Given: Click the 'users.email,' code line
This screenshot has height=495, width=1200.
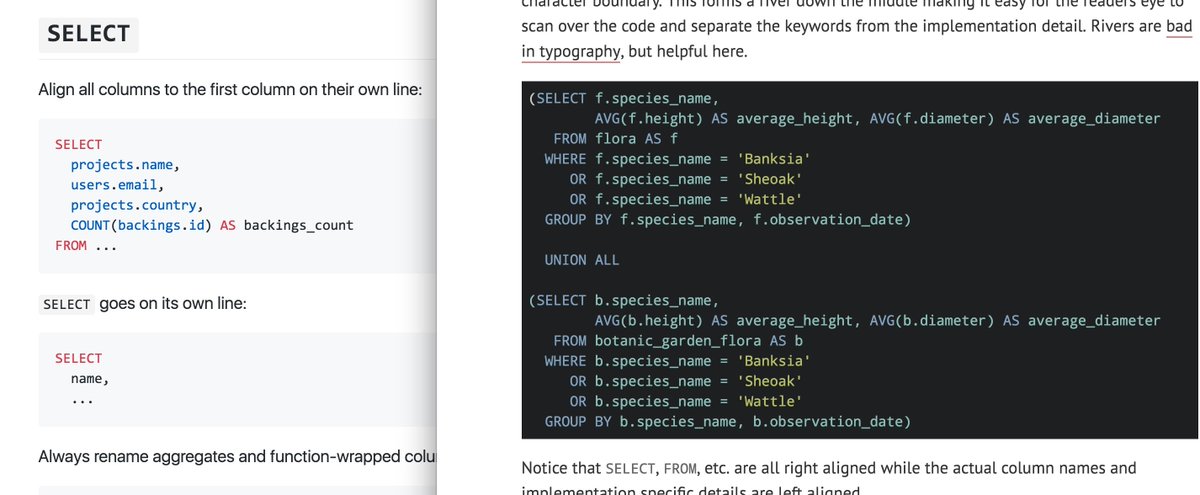Looking at the screenshot, I should tap(117, 185).
